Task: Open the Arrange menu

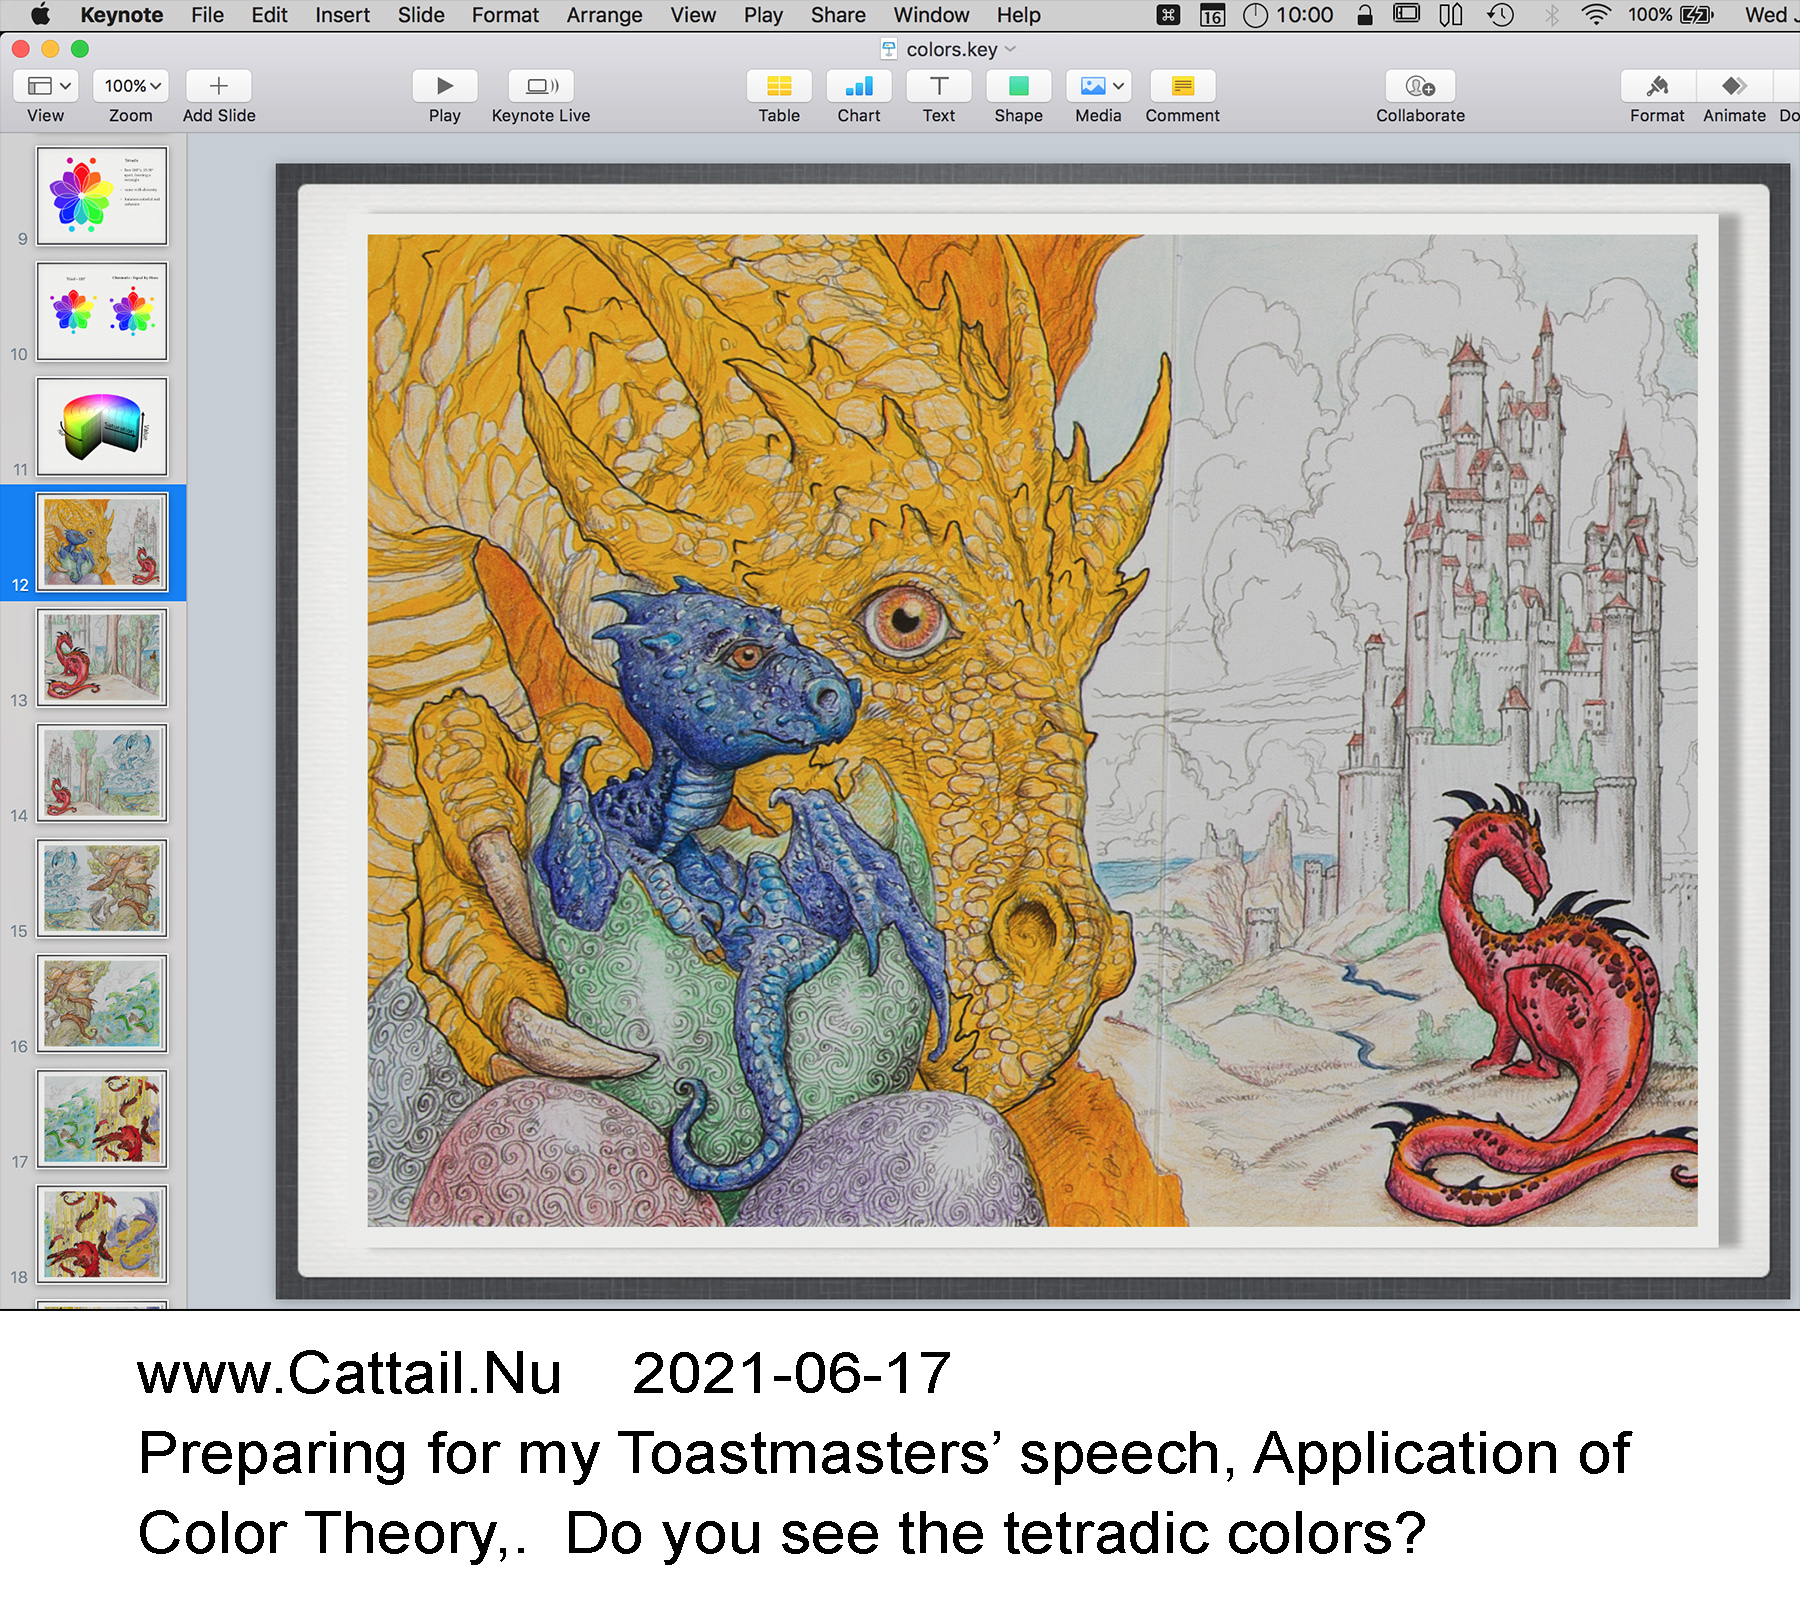Action: (x=604, y=15)
